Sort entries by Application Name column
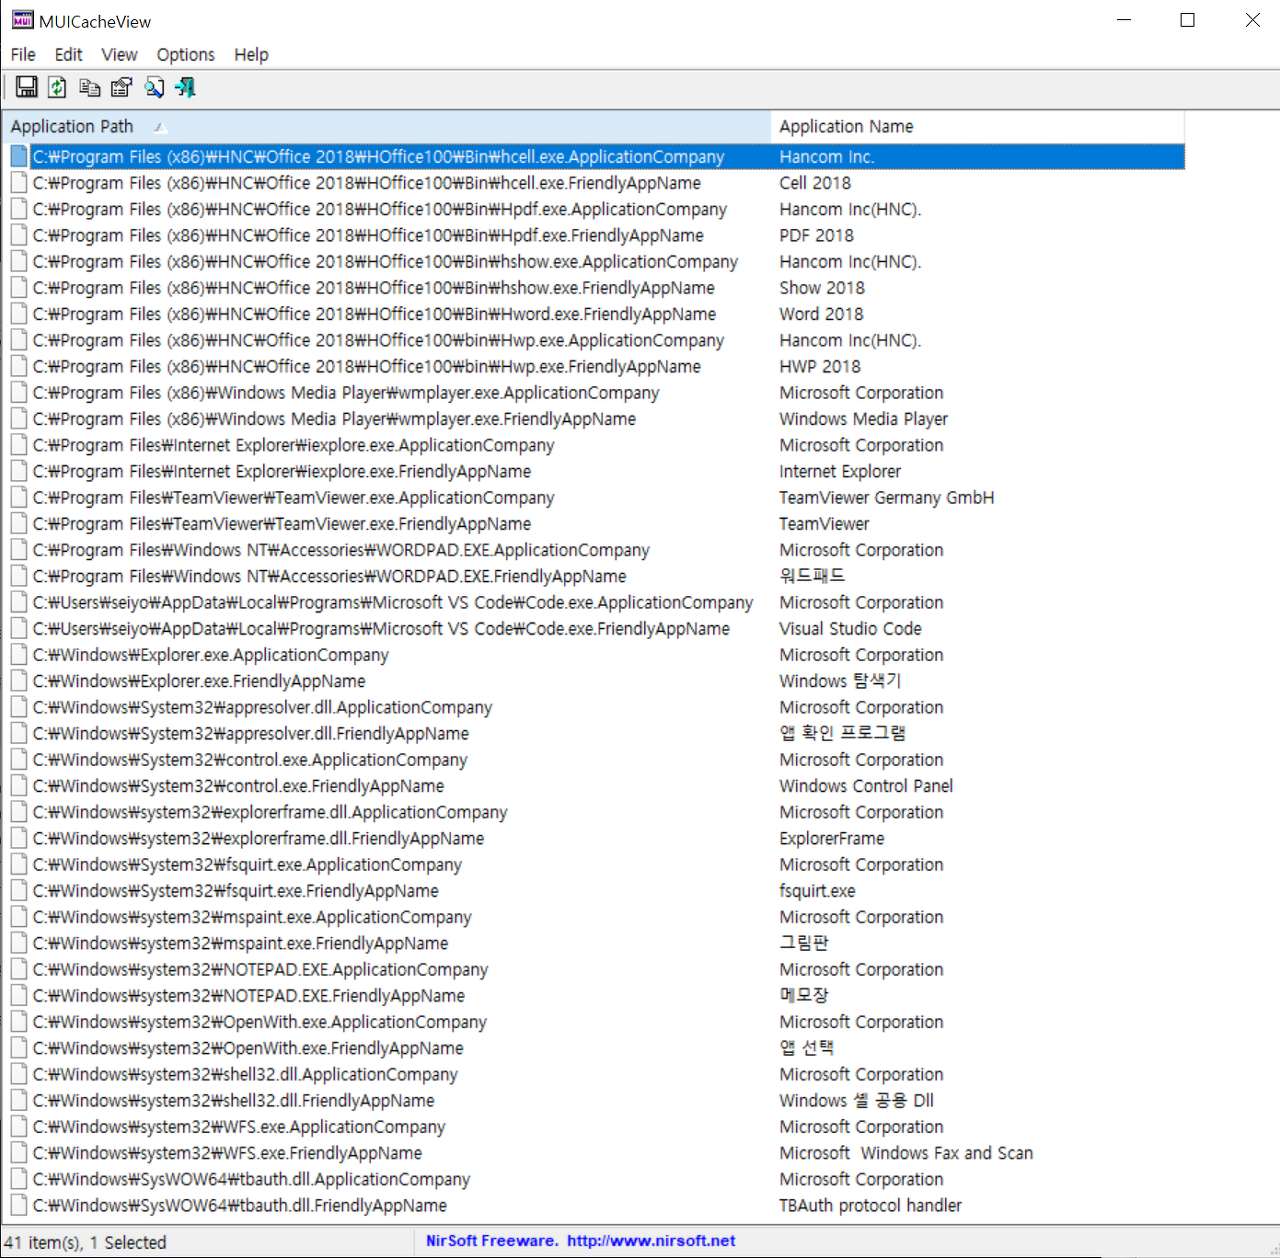Image resolution: width=1280 pixels, height=1258 pixels. click(845, 126)
